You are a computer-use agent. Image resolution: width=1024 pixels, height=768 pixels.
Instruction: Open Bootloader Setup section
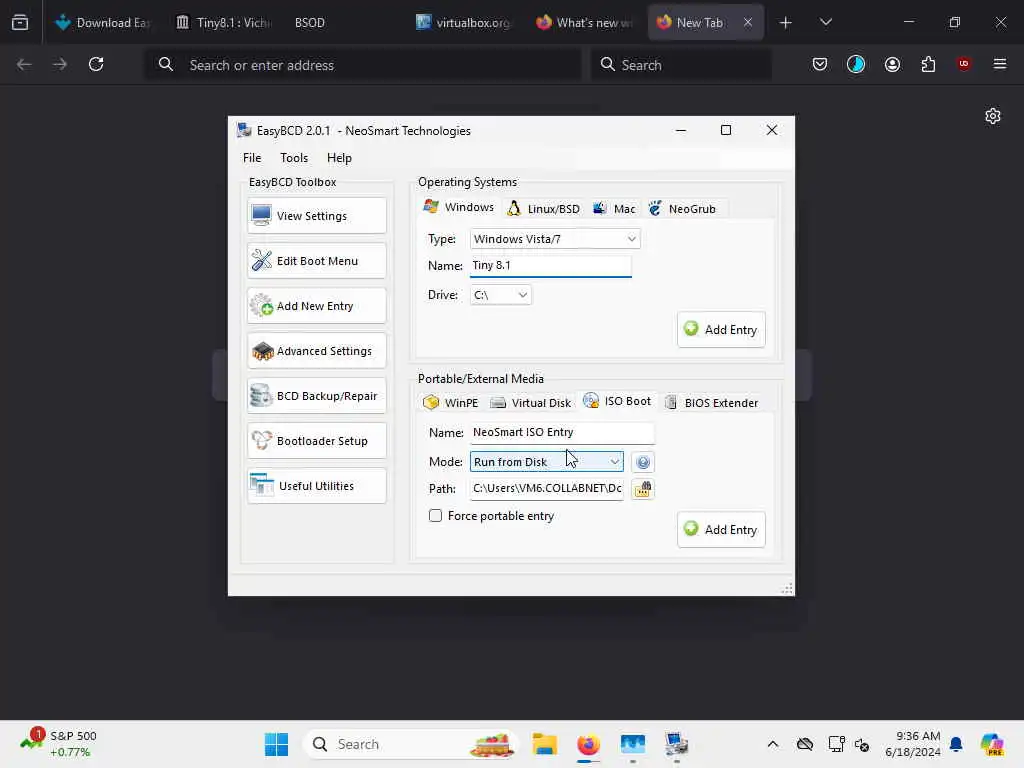317,441
